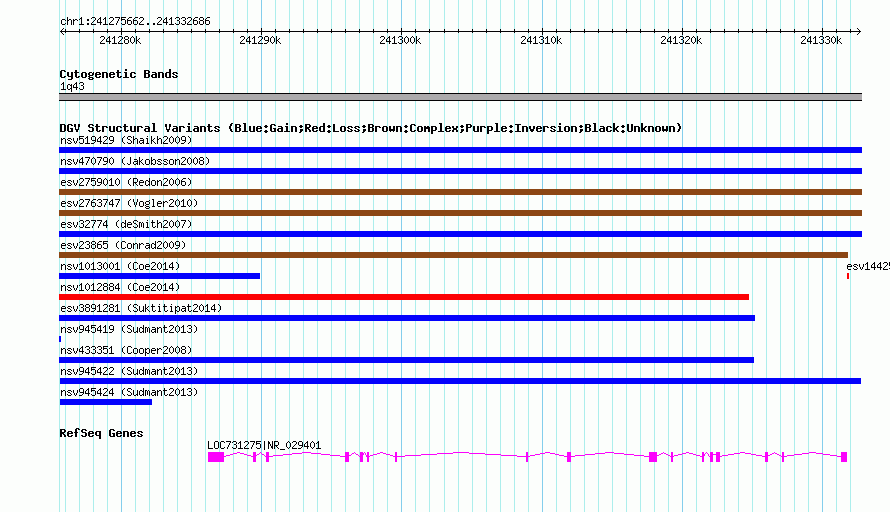
Task: Click the esv3891281 (Suktitipat2014) label
Action: 141,308
